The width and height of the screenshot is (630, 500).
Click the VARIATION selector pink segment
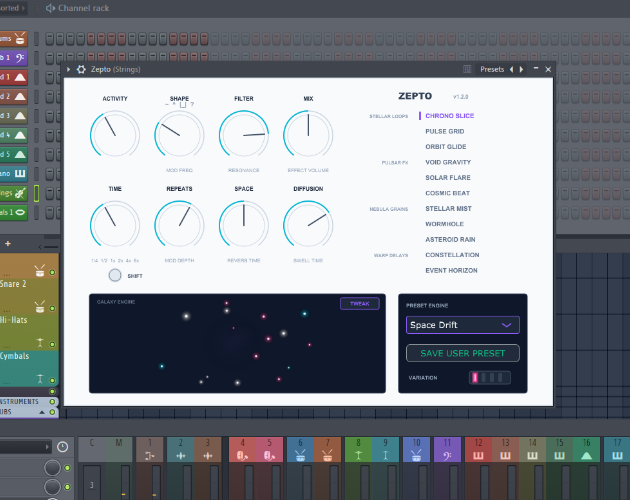(475, 378)
